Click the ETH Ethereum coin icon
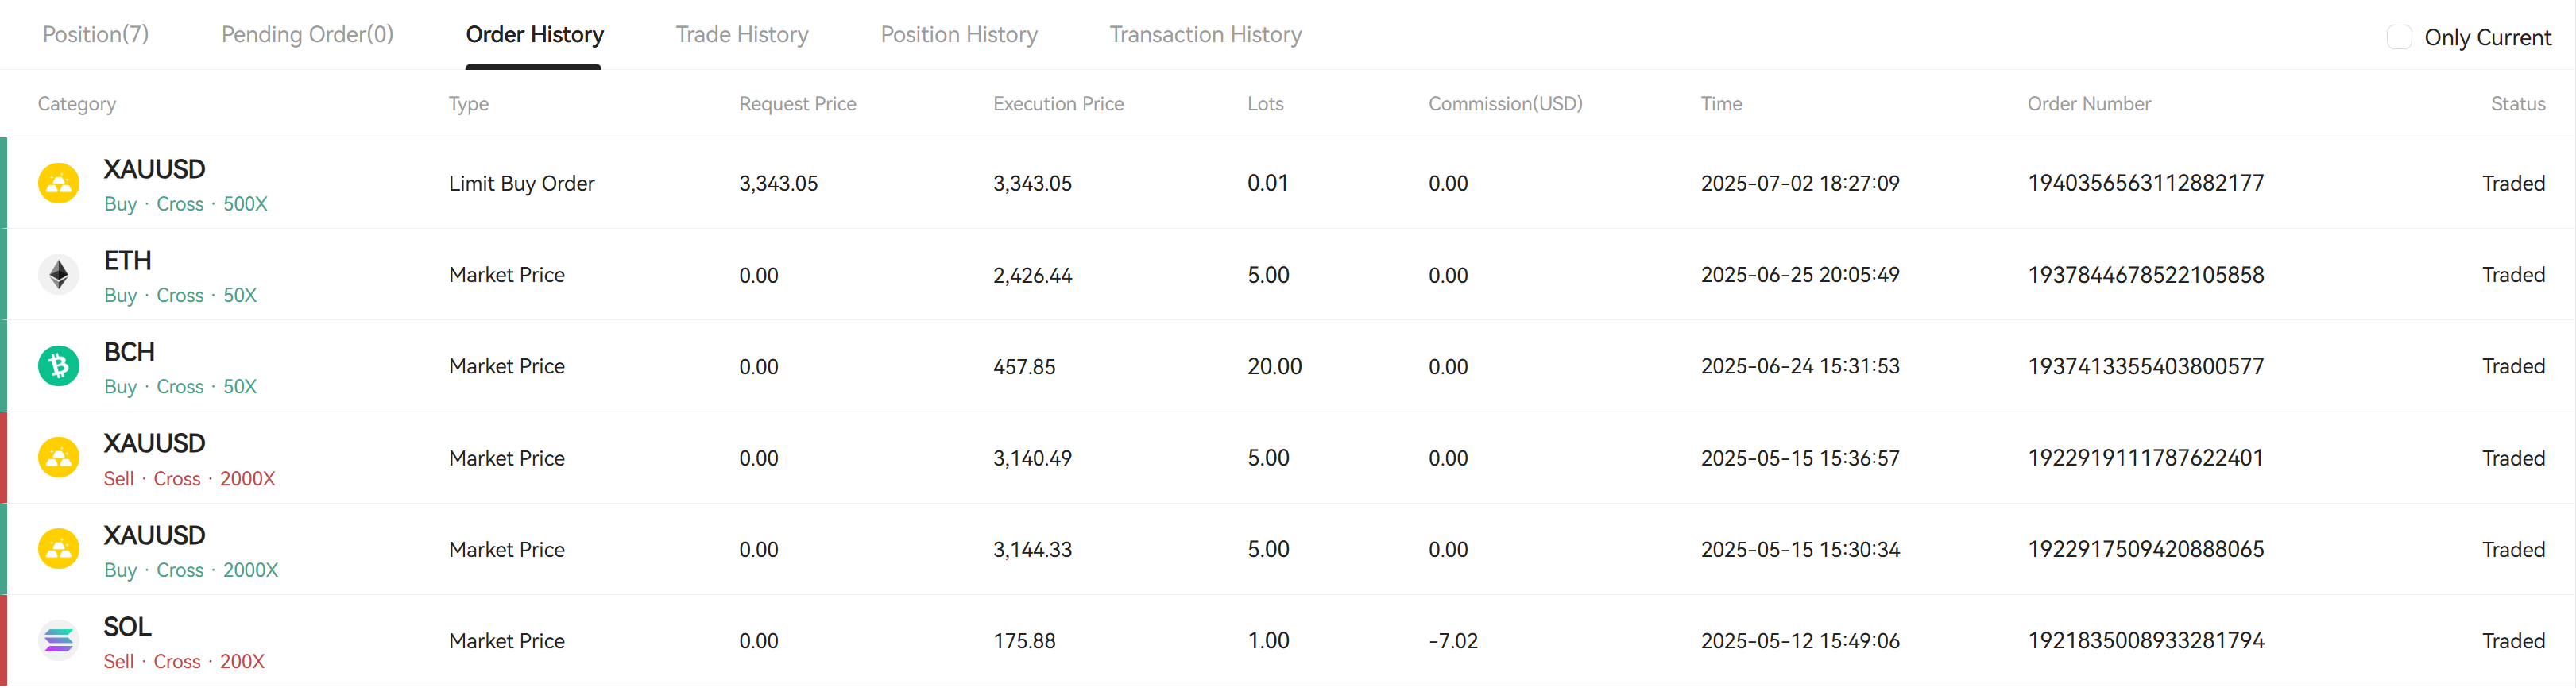Viewport: 2576px width, 688px height. (59, 275)
